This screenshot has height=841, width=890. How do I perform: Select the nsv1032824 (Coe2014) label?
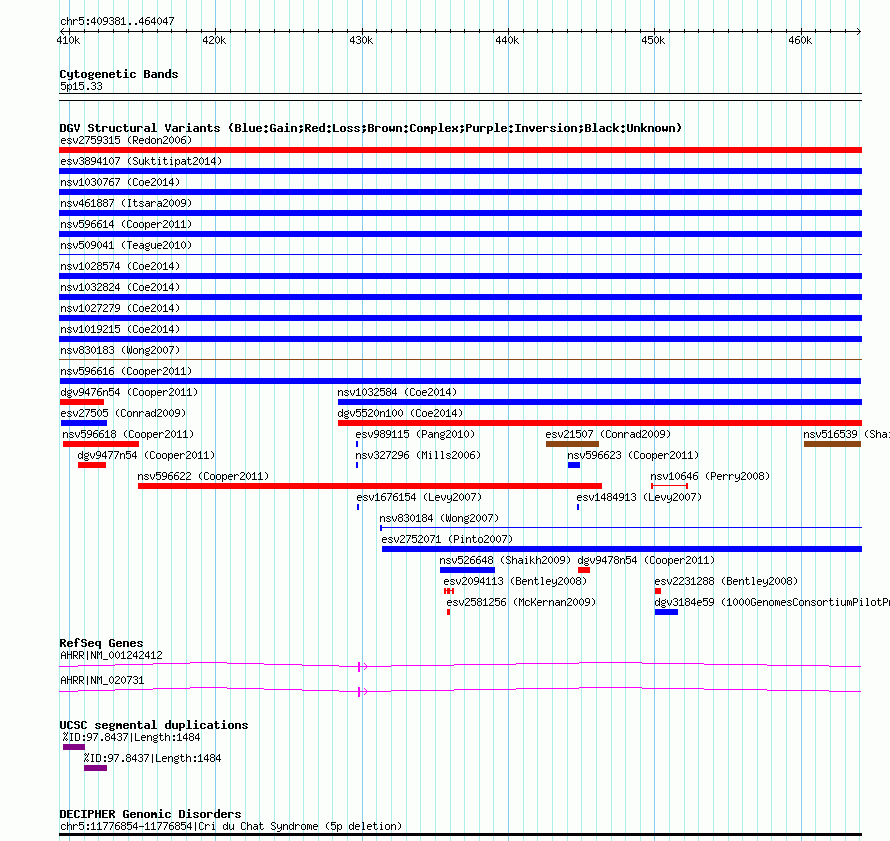(x=120, y=287)
